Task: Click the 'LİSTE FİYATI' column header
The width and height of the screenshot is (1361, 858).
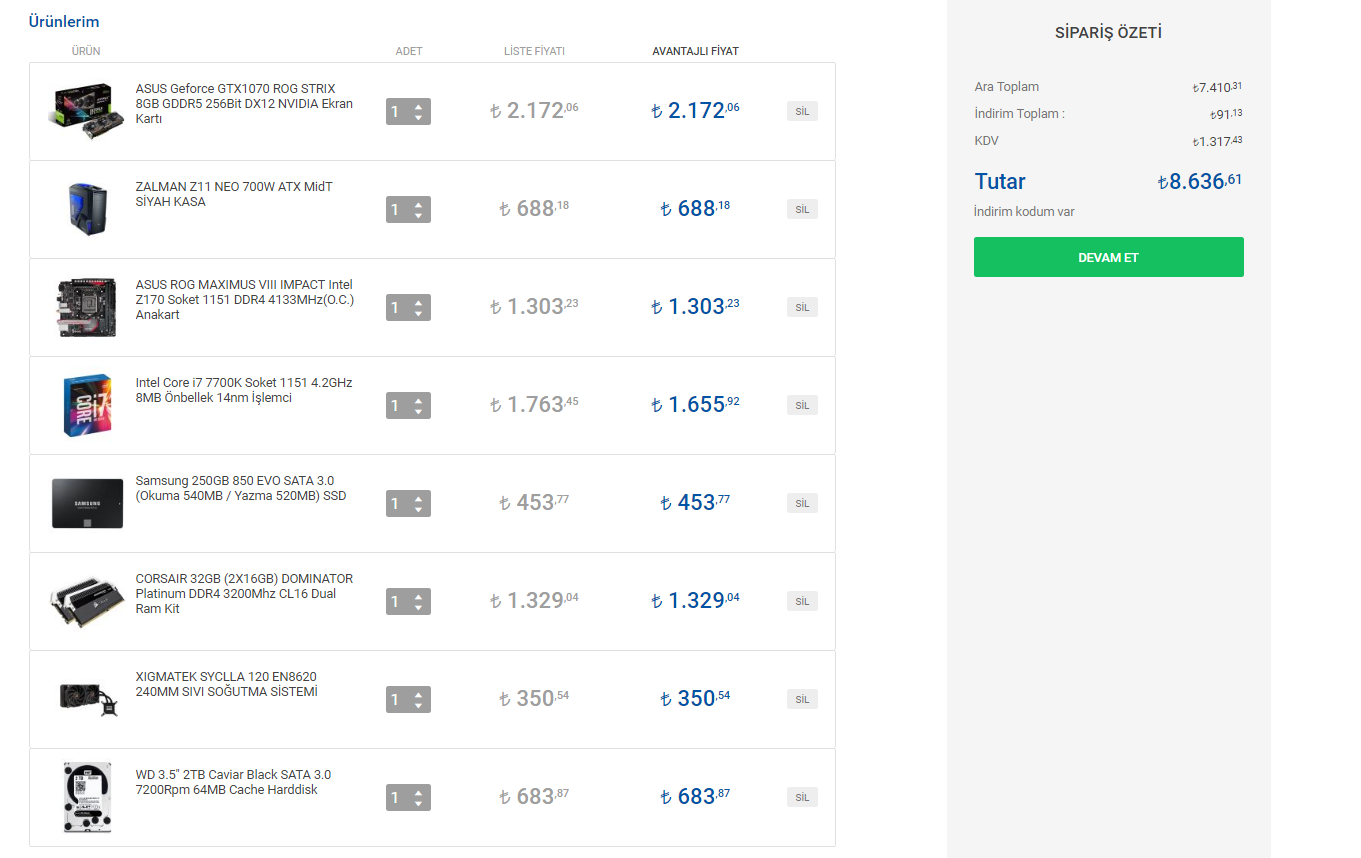Action: pos(534,51)
